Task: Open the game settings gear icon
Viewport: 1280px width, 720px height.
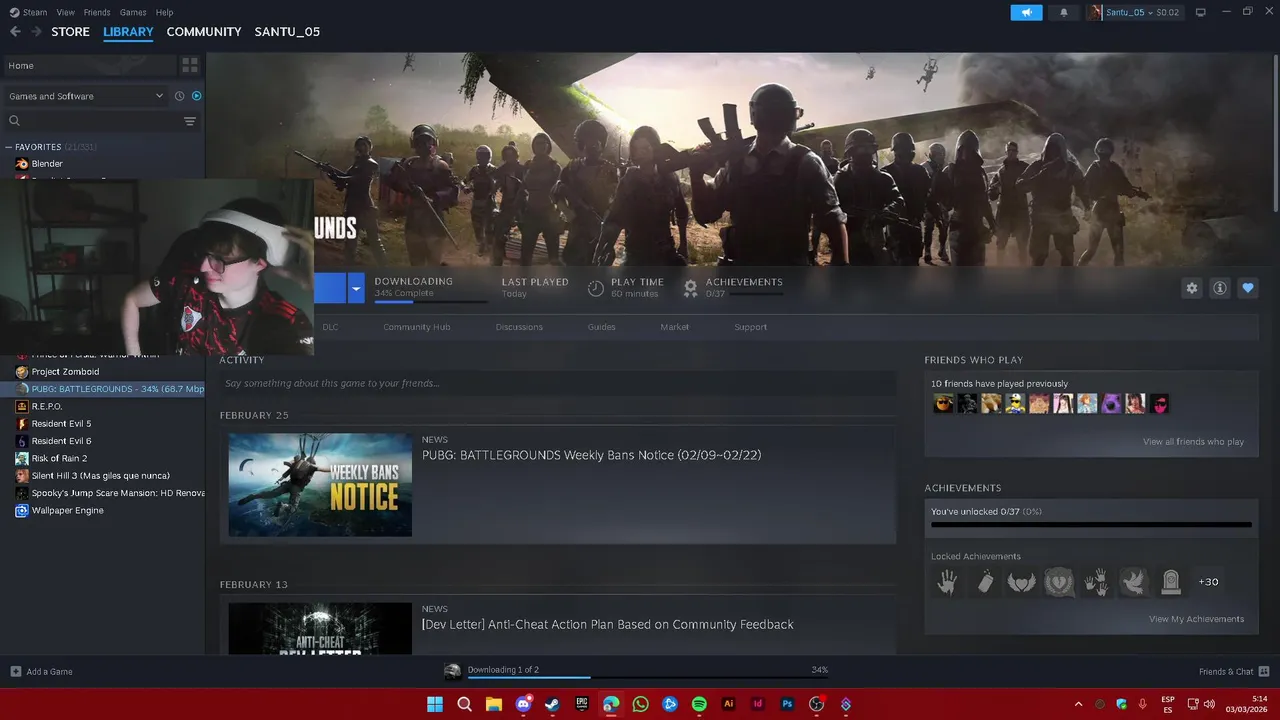Action: pos(1191,288)
